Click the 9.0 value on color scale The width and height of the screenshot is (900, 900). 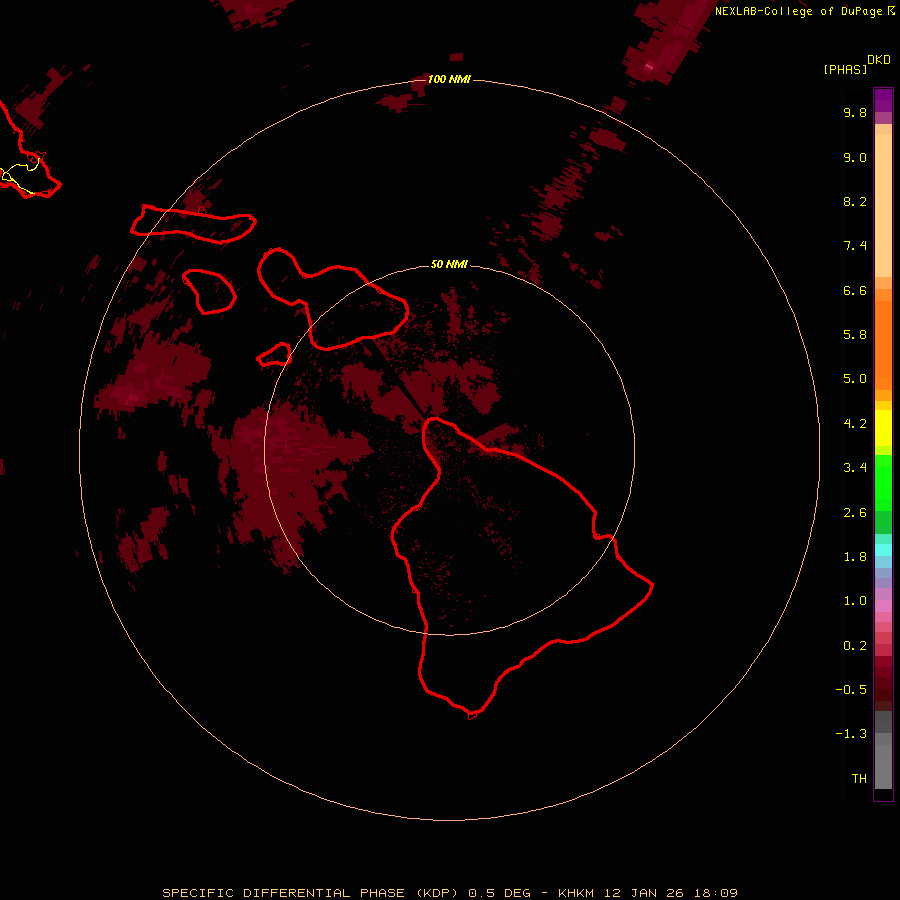(855, 157)
